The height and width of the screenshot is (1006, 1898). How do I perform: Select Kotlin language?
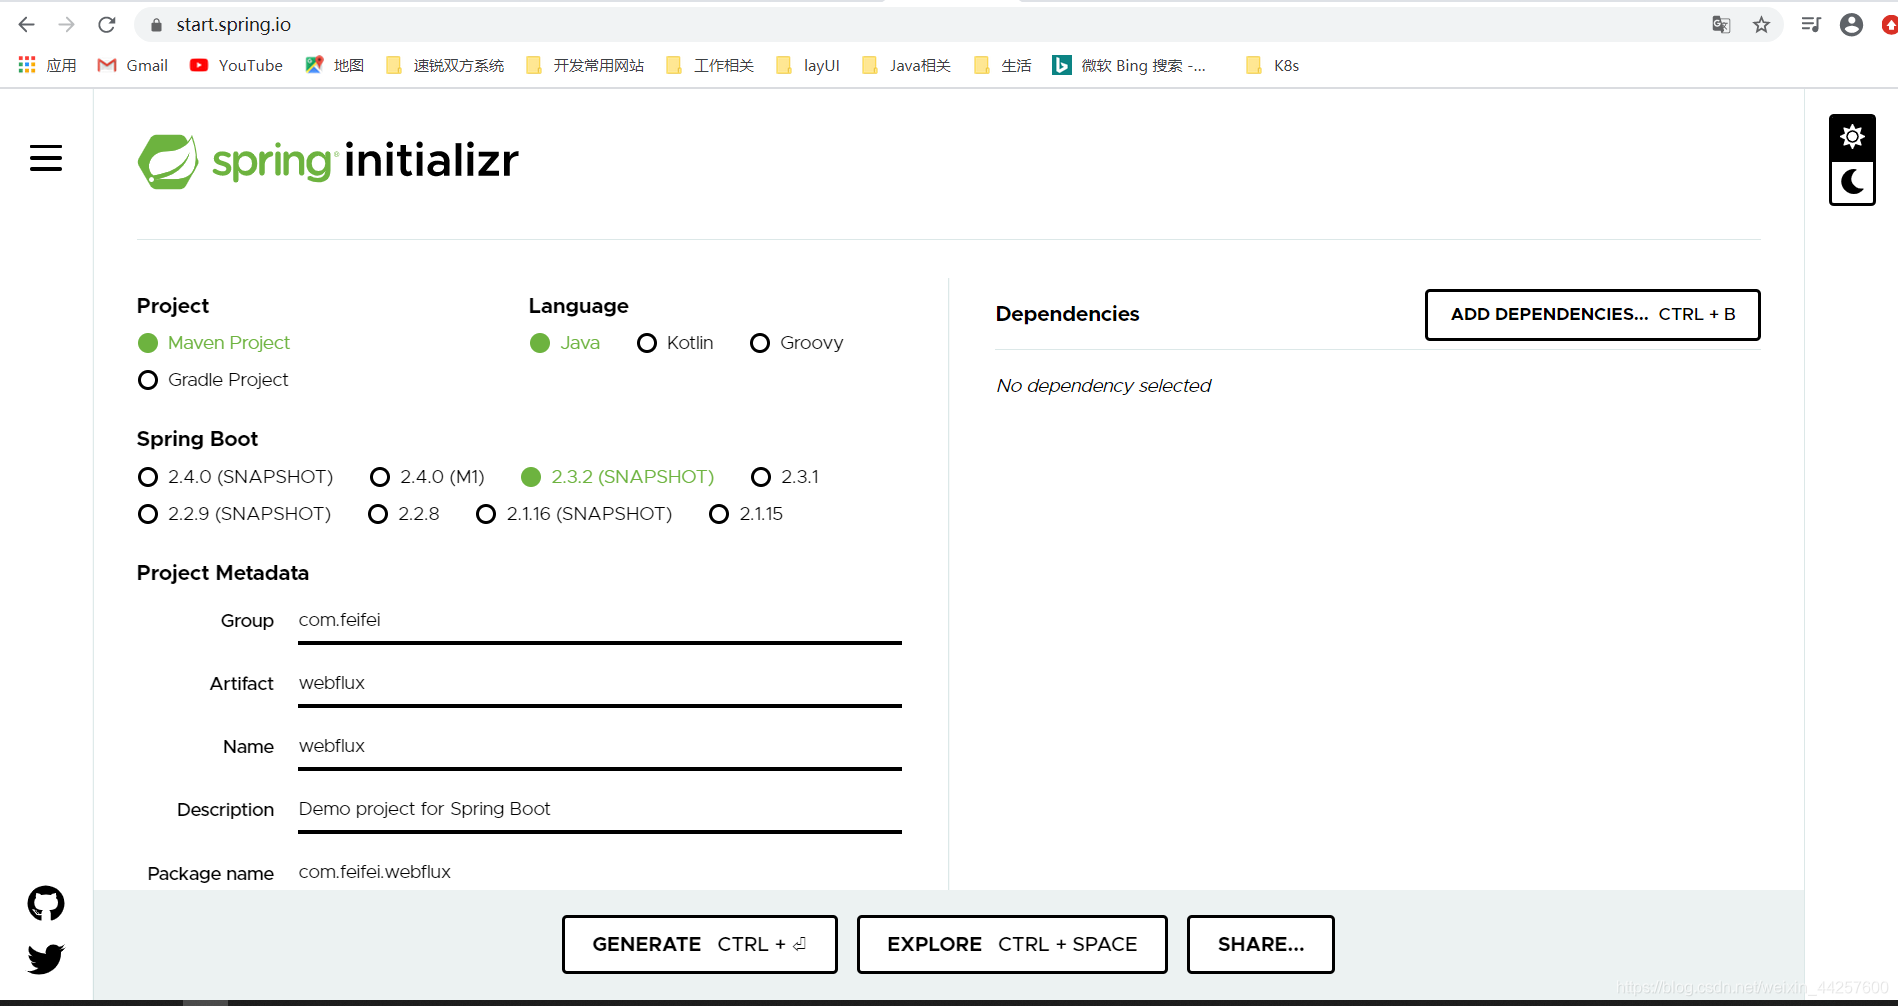point(675,343)
